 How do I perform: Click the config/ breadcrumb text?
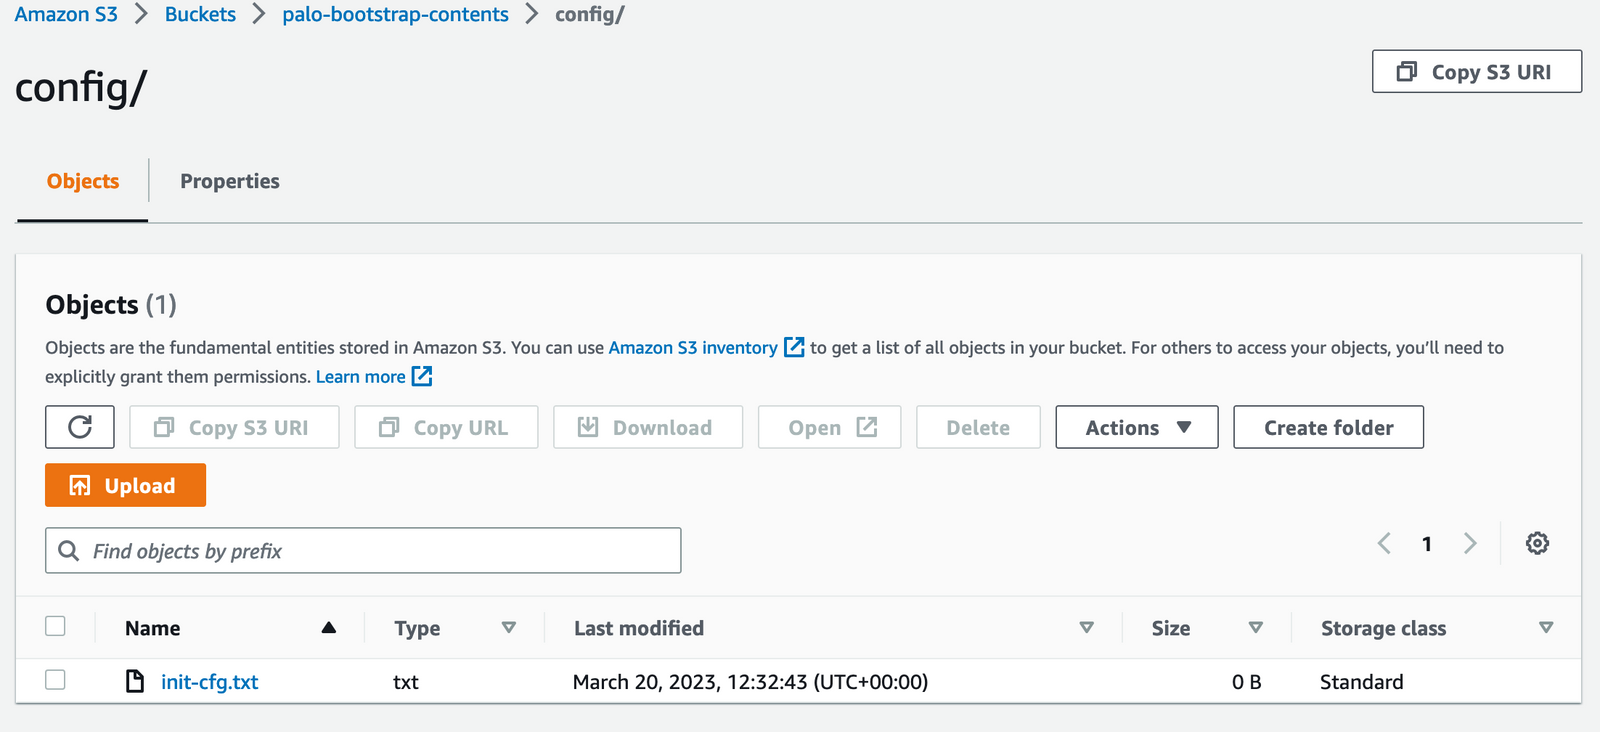click(590, 14)
